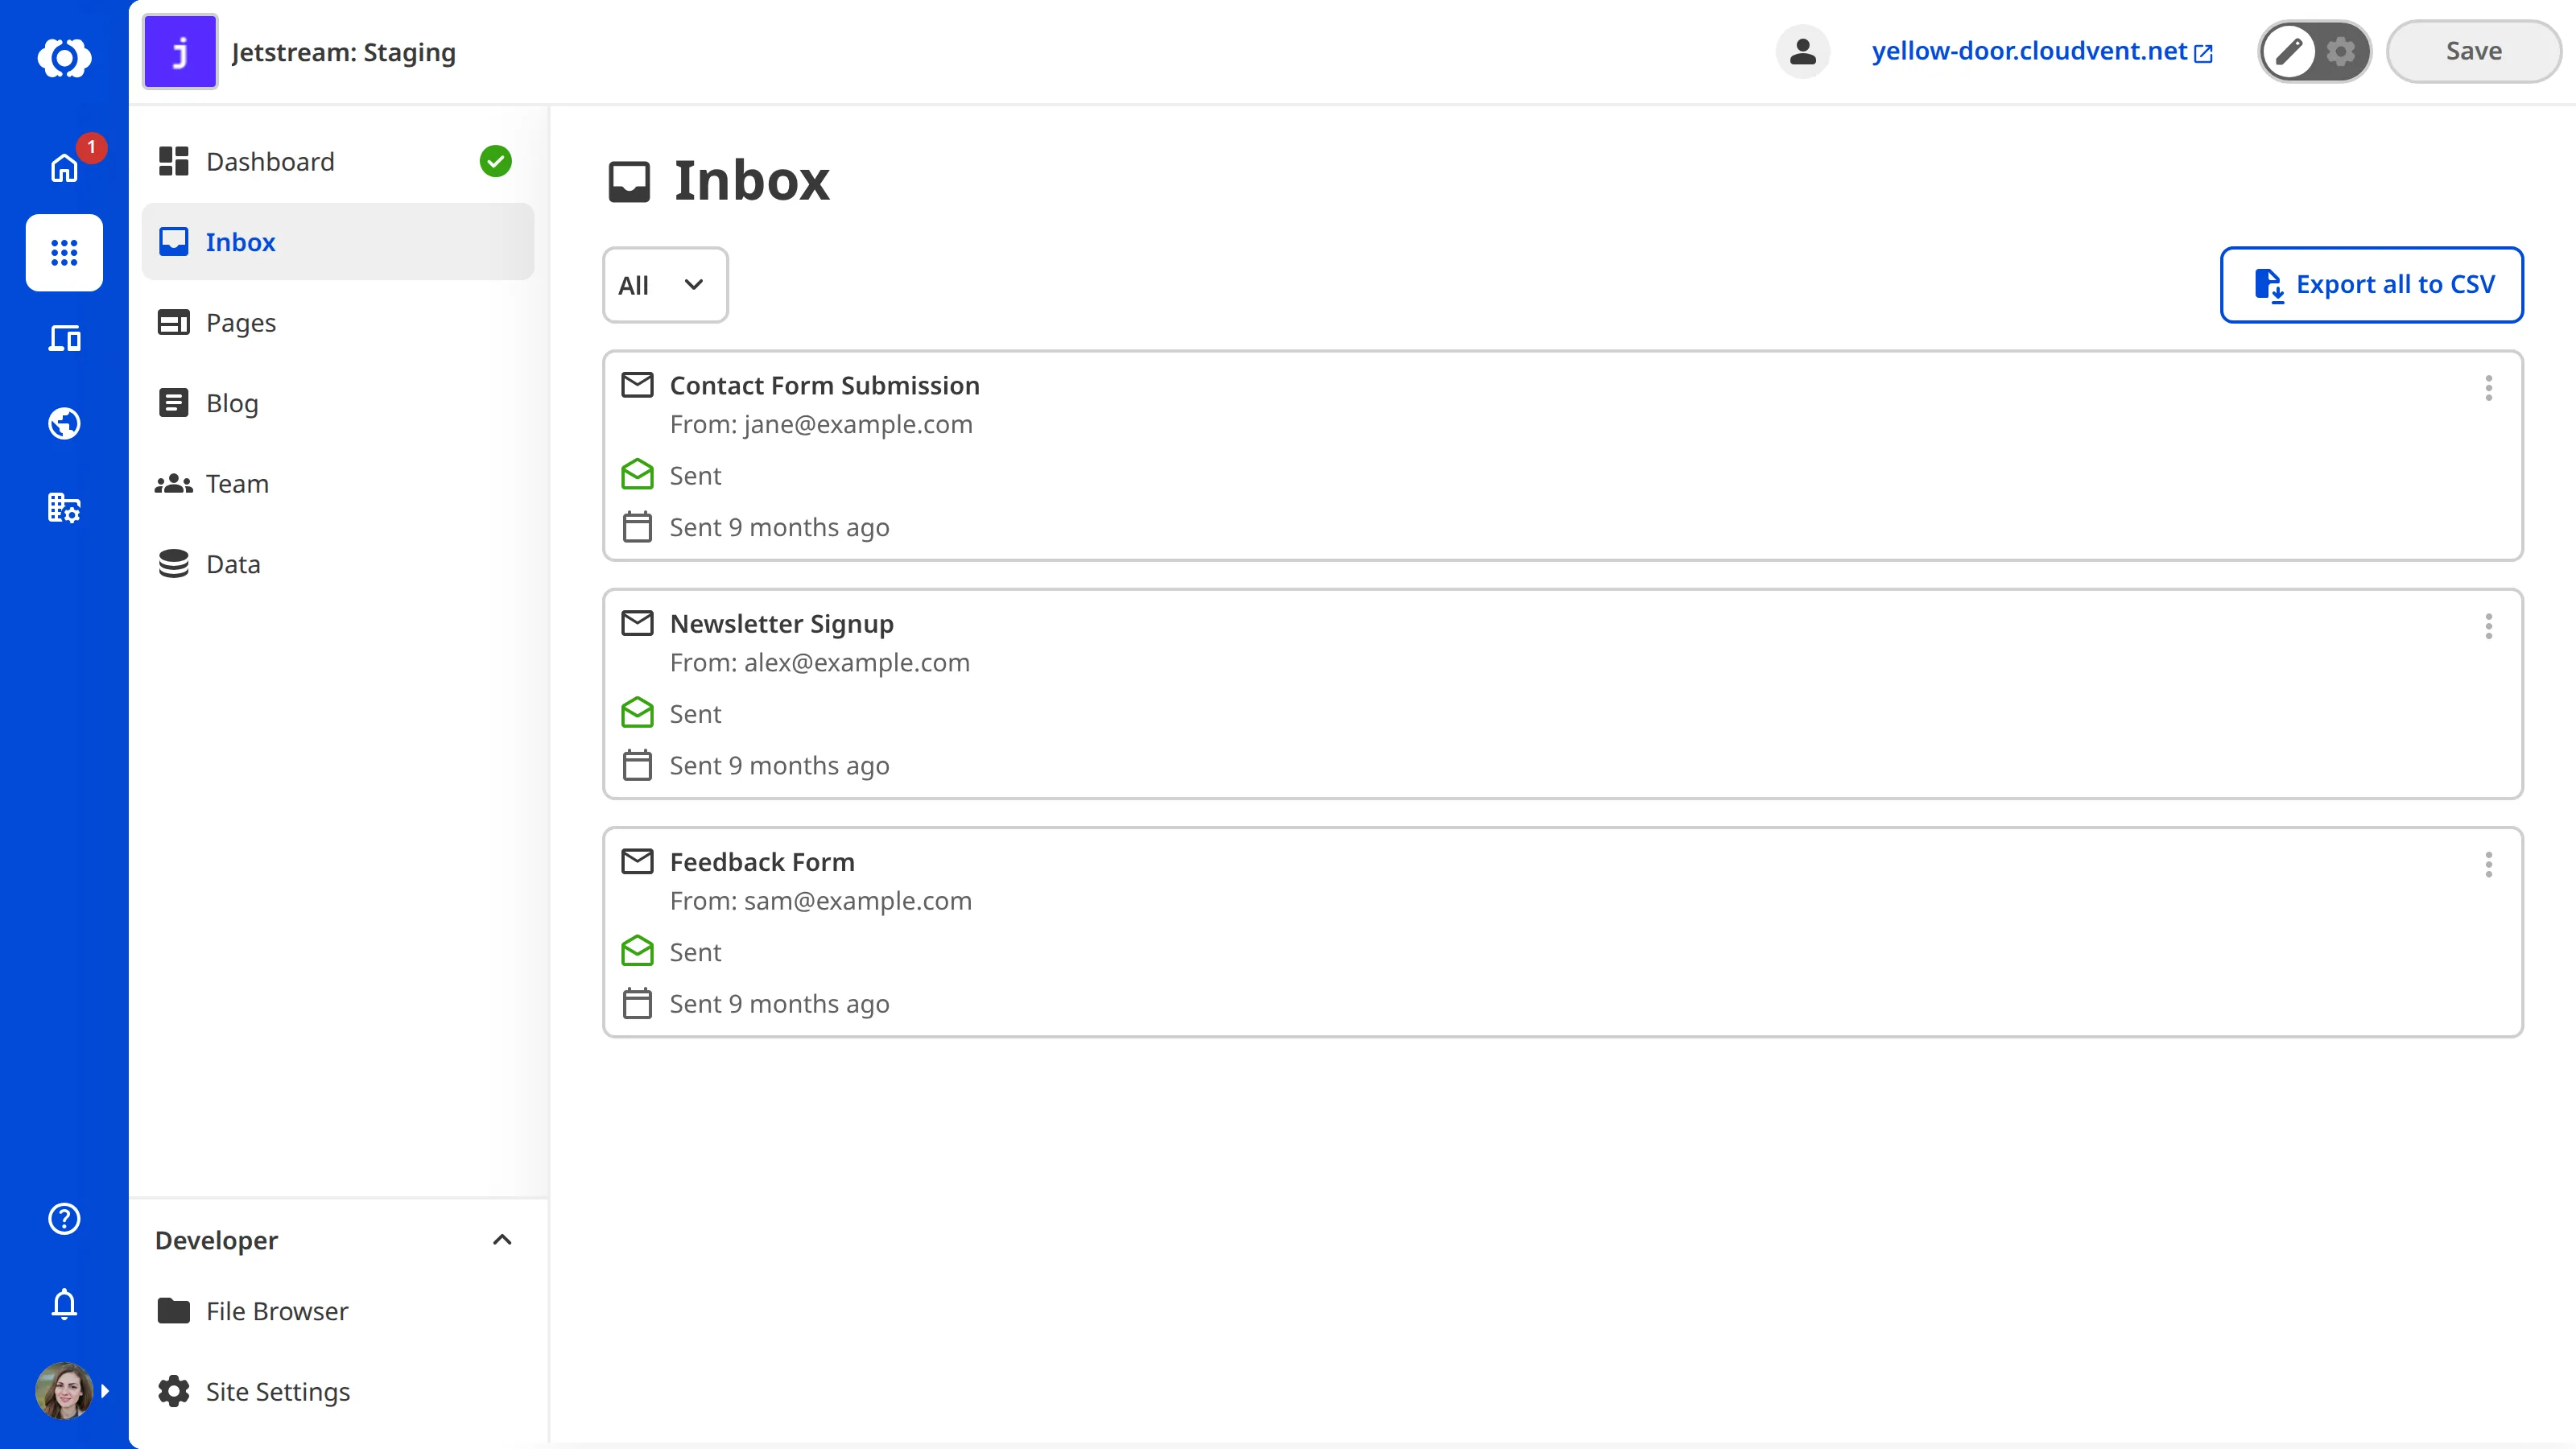The width and height of the screenshot is (2576, 1449).
Task: Click the calendar icon in Newsletter Signup card
Action: [637, 765]
